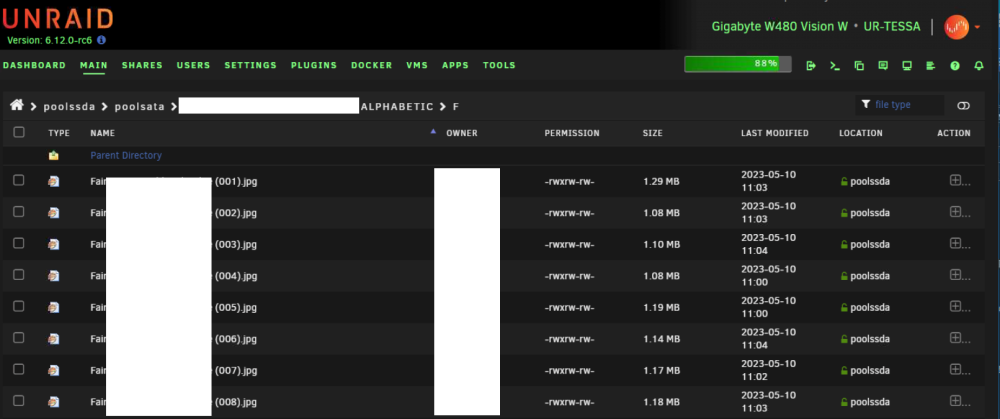
Task: Check the box for (004).jpg
Action: click(18, 275)
